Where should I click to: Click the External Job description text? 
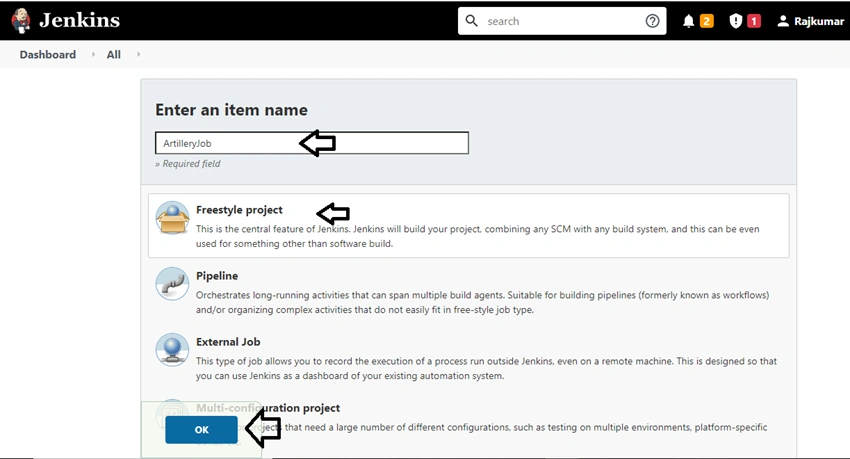486,369
